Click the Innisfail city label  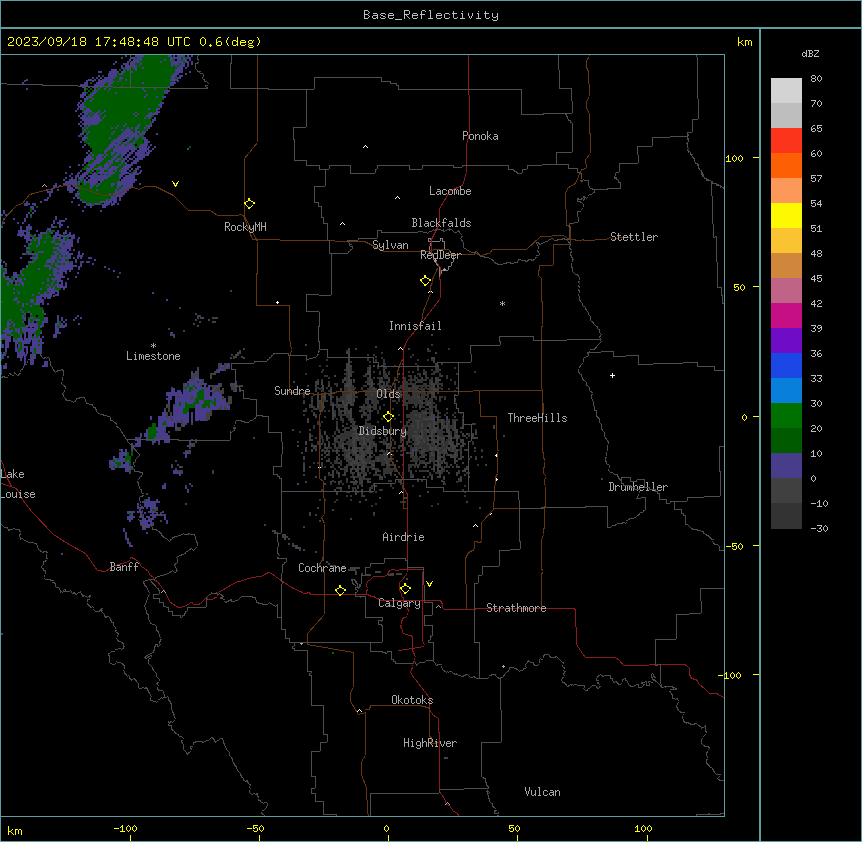415,326
